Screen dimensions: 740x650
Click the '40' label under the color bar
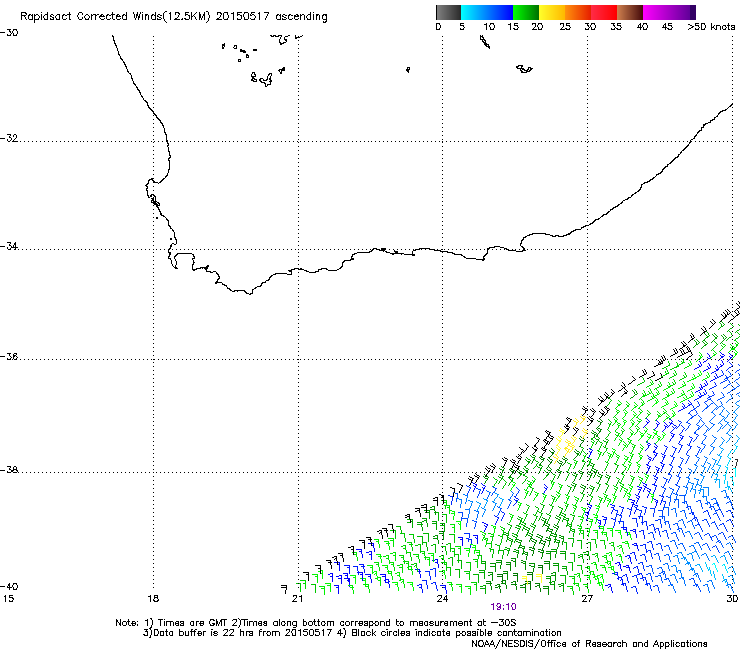click(x=642, y=27)
